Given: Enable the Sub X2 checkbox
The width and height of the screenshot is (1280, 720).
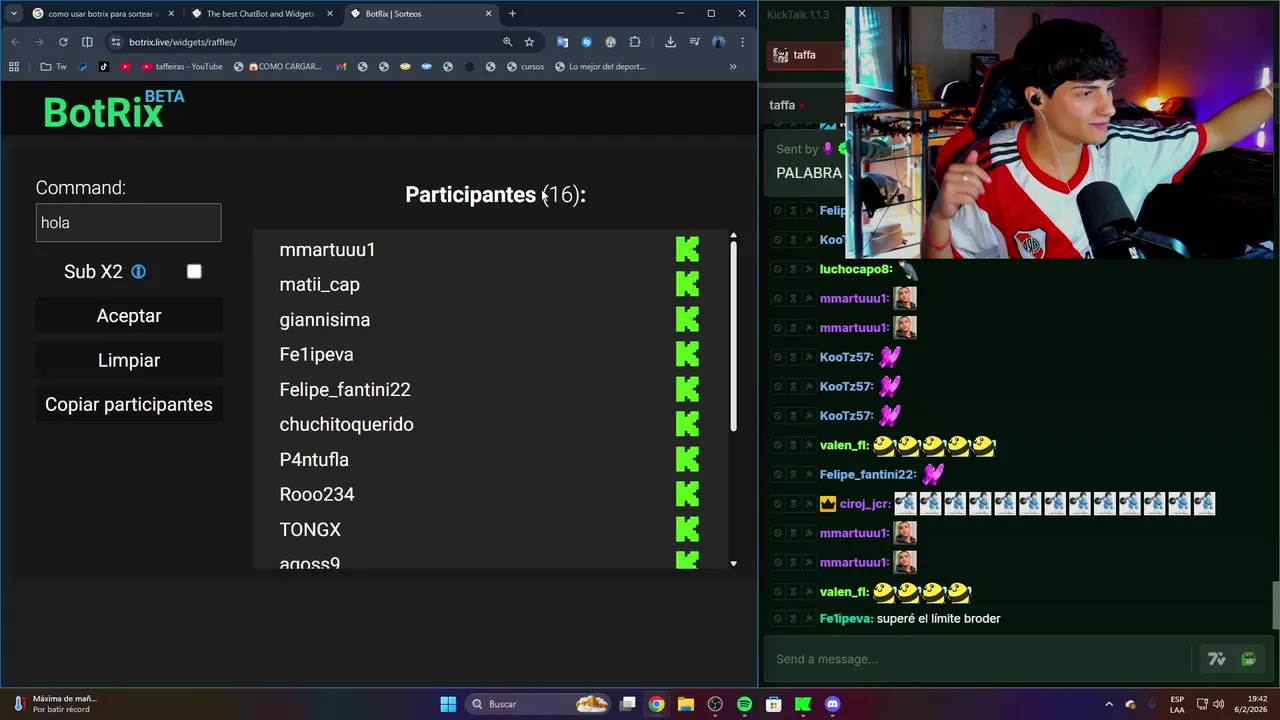Looking at the screenshot, I should 194,272.
